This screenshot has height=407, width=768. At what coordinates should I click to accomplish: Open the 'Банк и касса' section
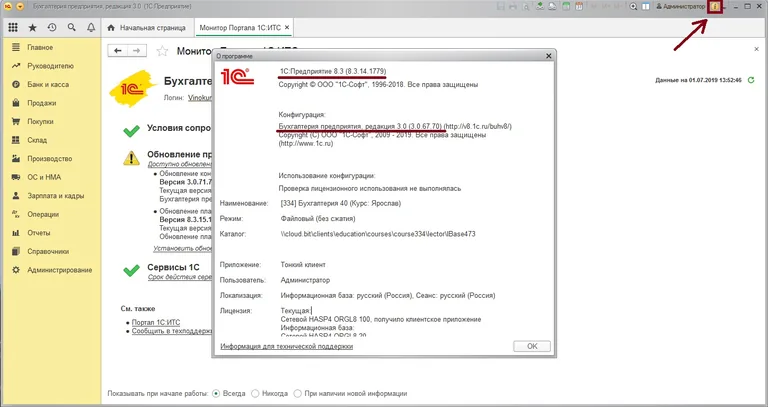pyautogui.click(x=48, y=84)
